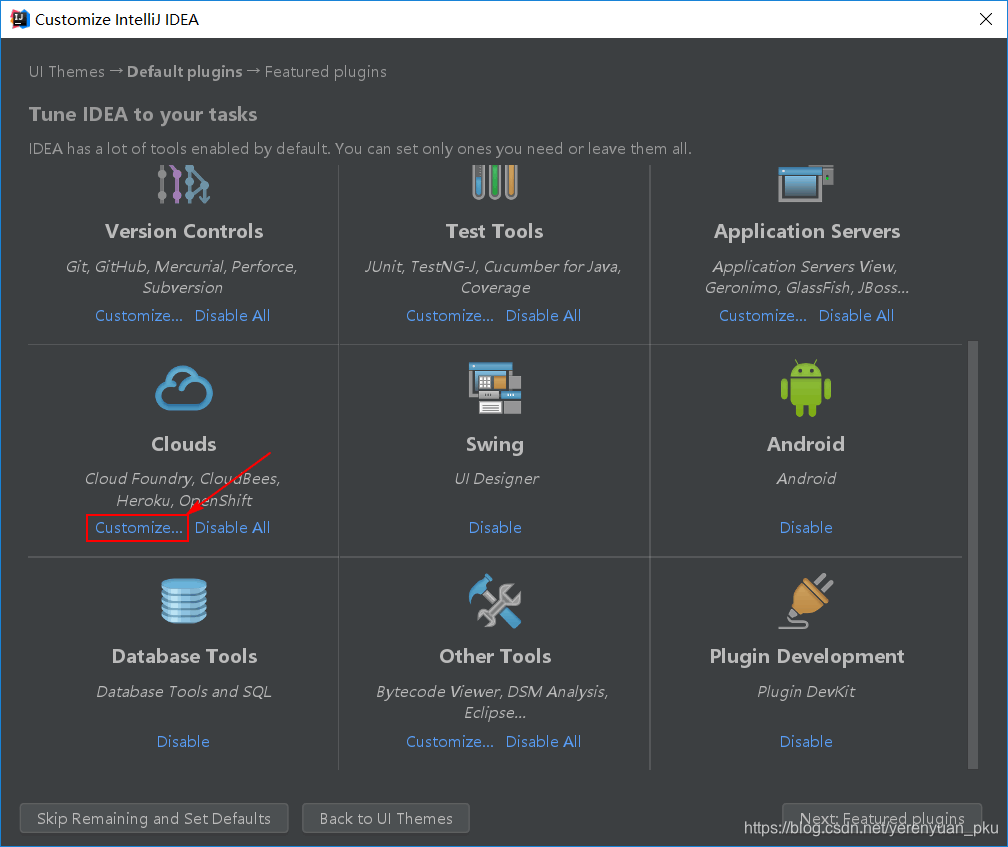
Task: Click the plugin list vertical scrollbar
Action: click(973, 555)
